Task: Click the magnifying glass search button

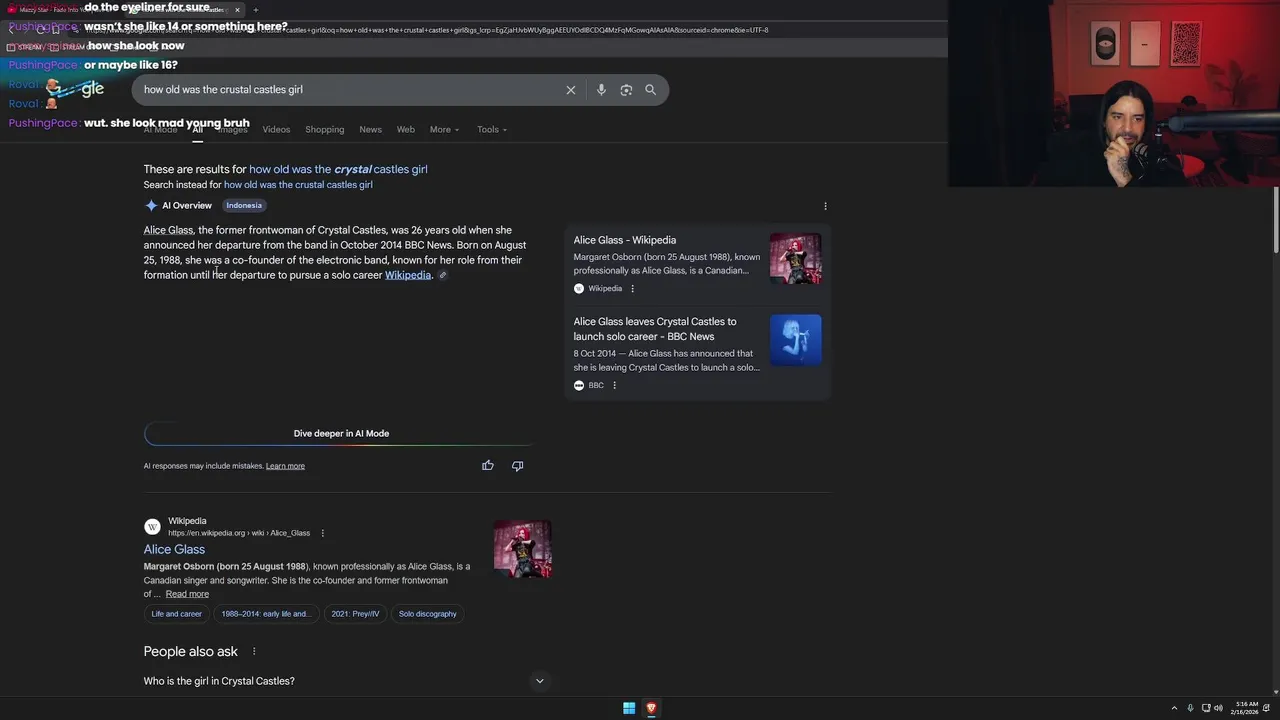Action: click(x=650, y=90)
